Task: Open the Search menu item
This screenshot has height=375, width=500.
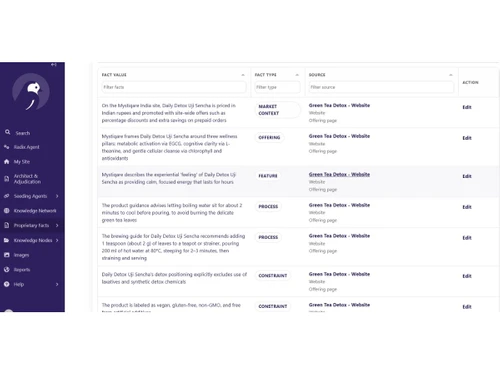Action: point(23,133)
